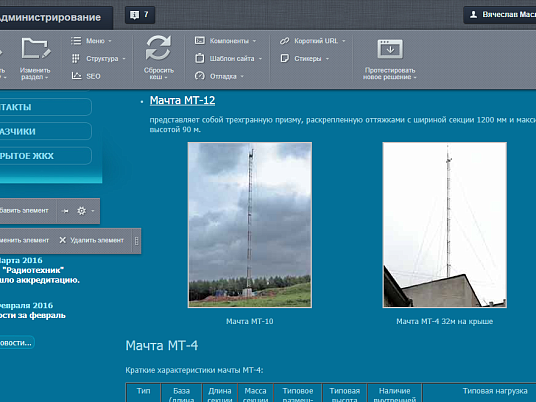
Task: Click the Изменить элемент button
Action: point(25,240)
